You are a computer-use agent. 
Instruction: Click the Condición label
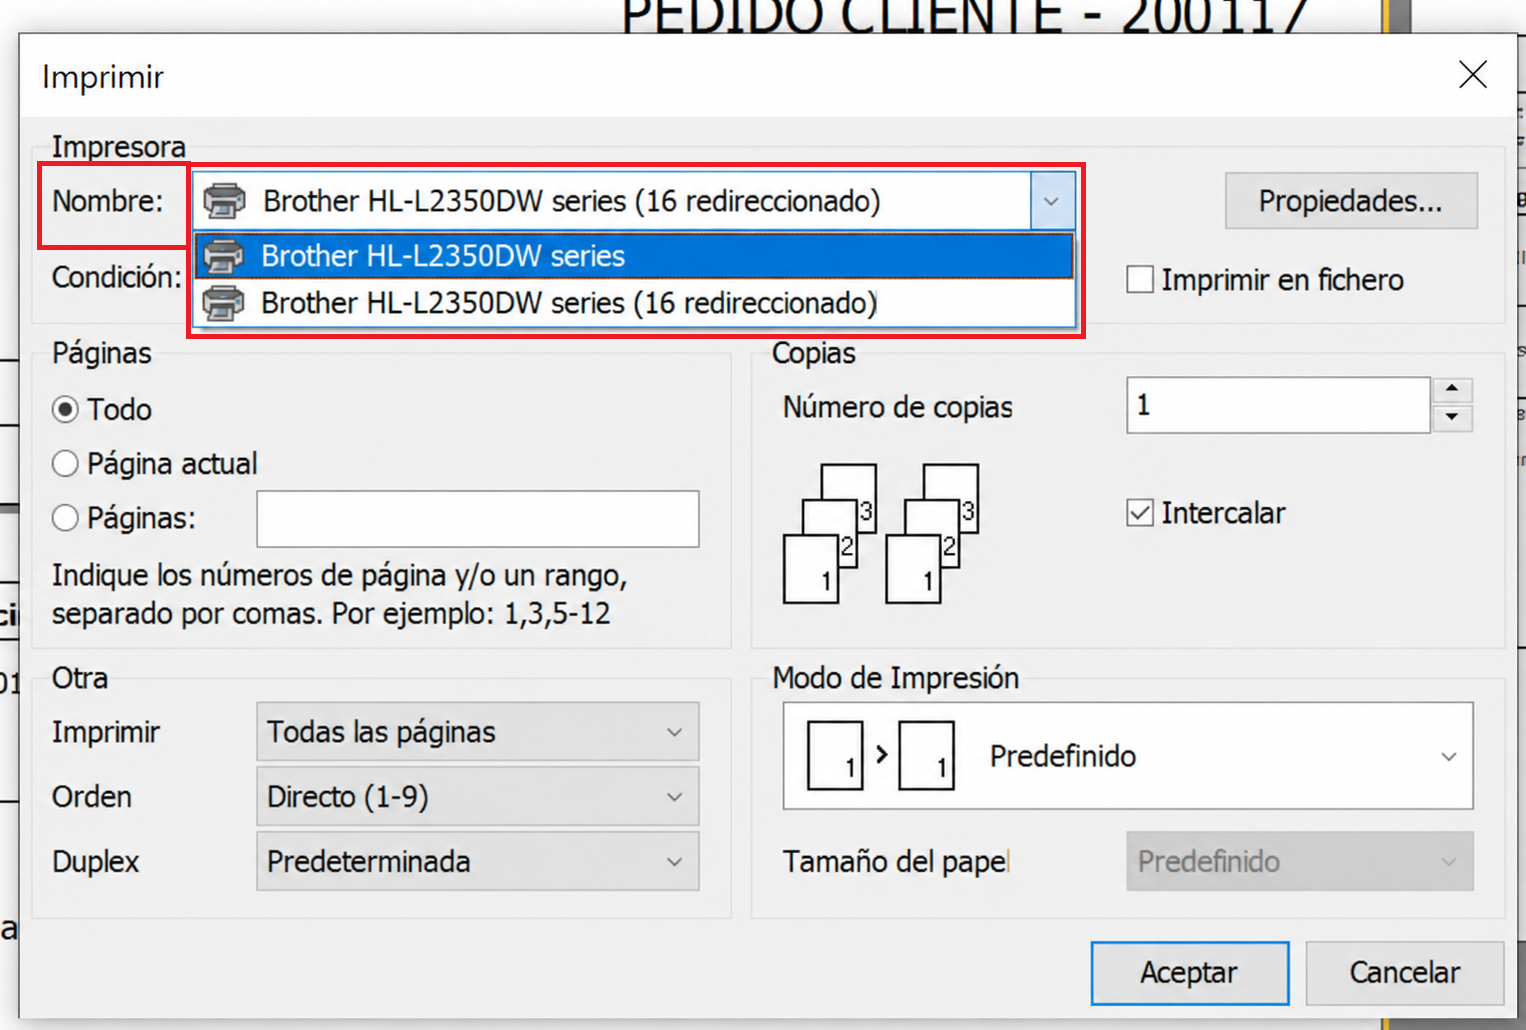click(x=117, y=277)
